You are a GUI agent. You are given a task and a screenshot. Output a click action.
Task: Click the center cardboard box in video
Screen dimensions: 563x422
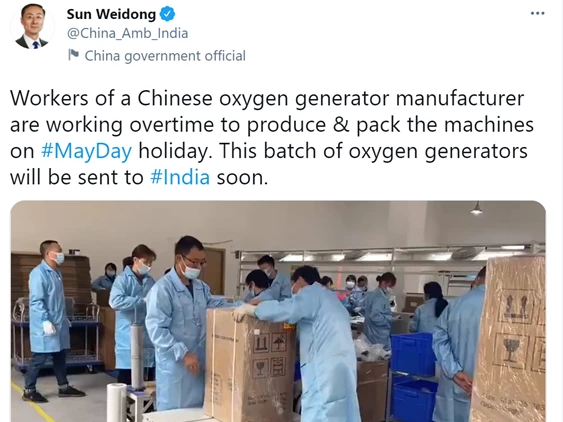click(250, 363)
